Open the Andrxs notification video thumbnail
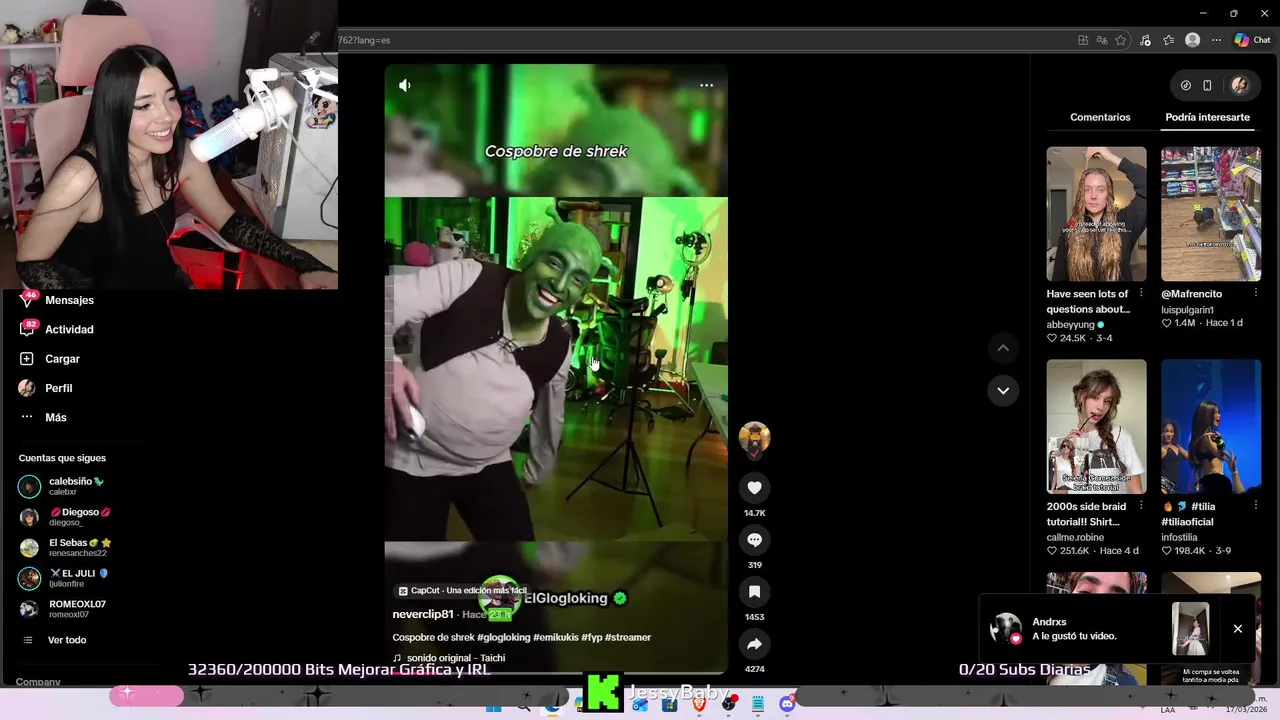Screen dimensions: 1280x720 coord(1190,629)
